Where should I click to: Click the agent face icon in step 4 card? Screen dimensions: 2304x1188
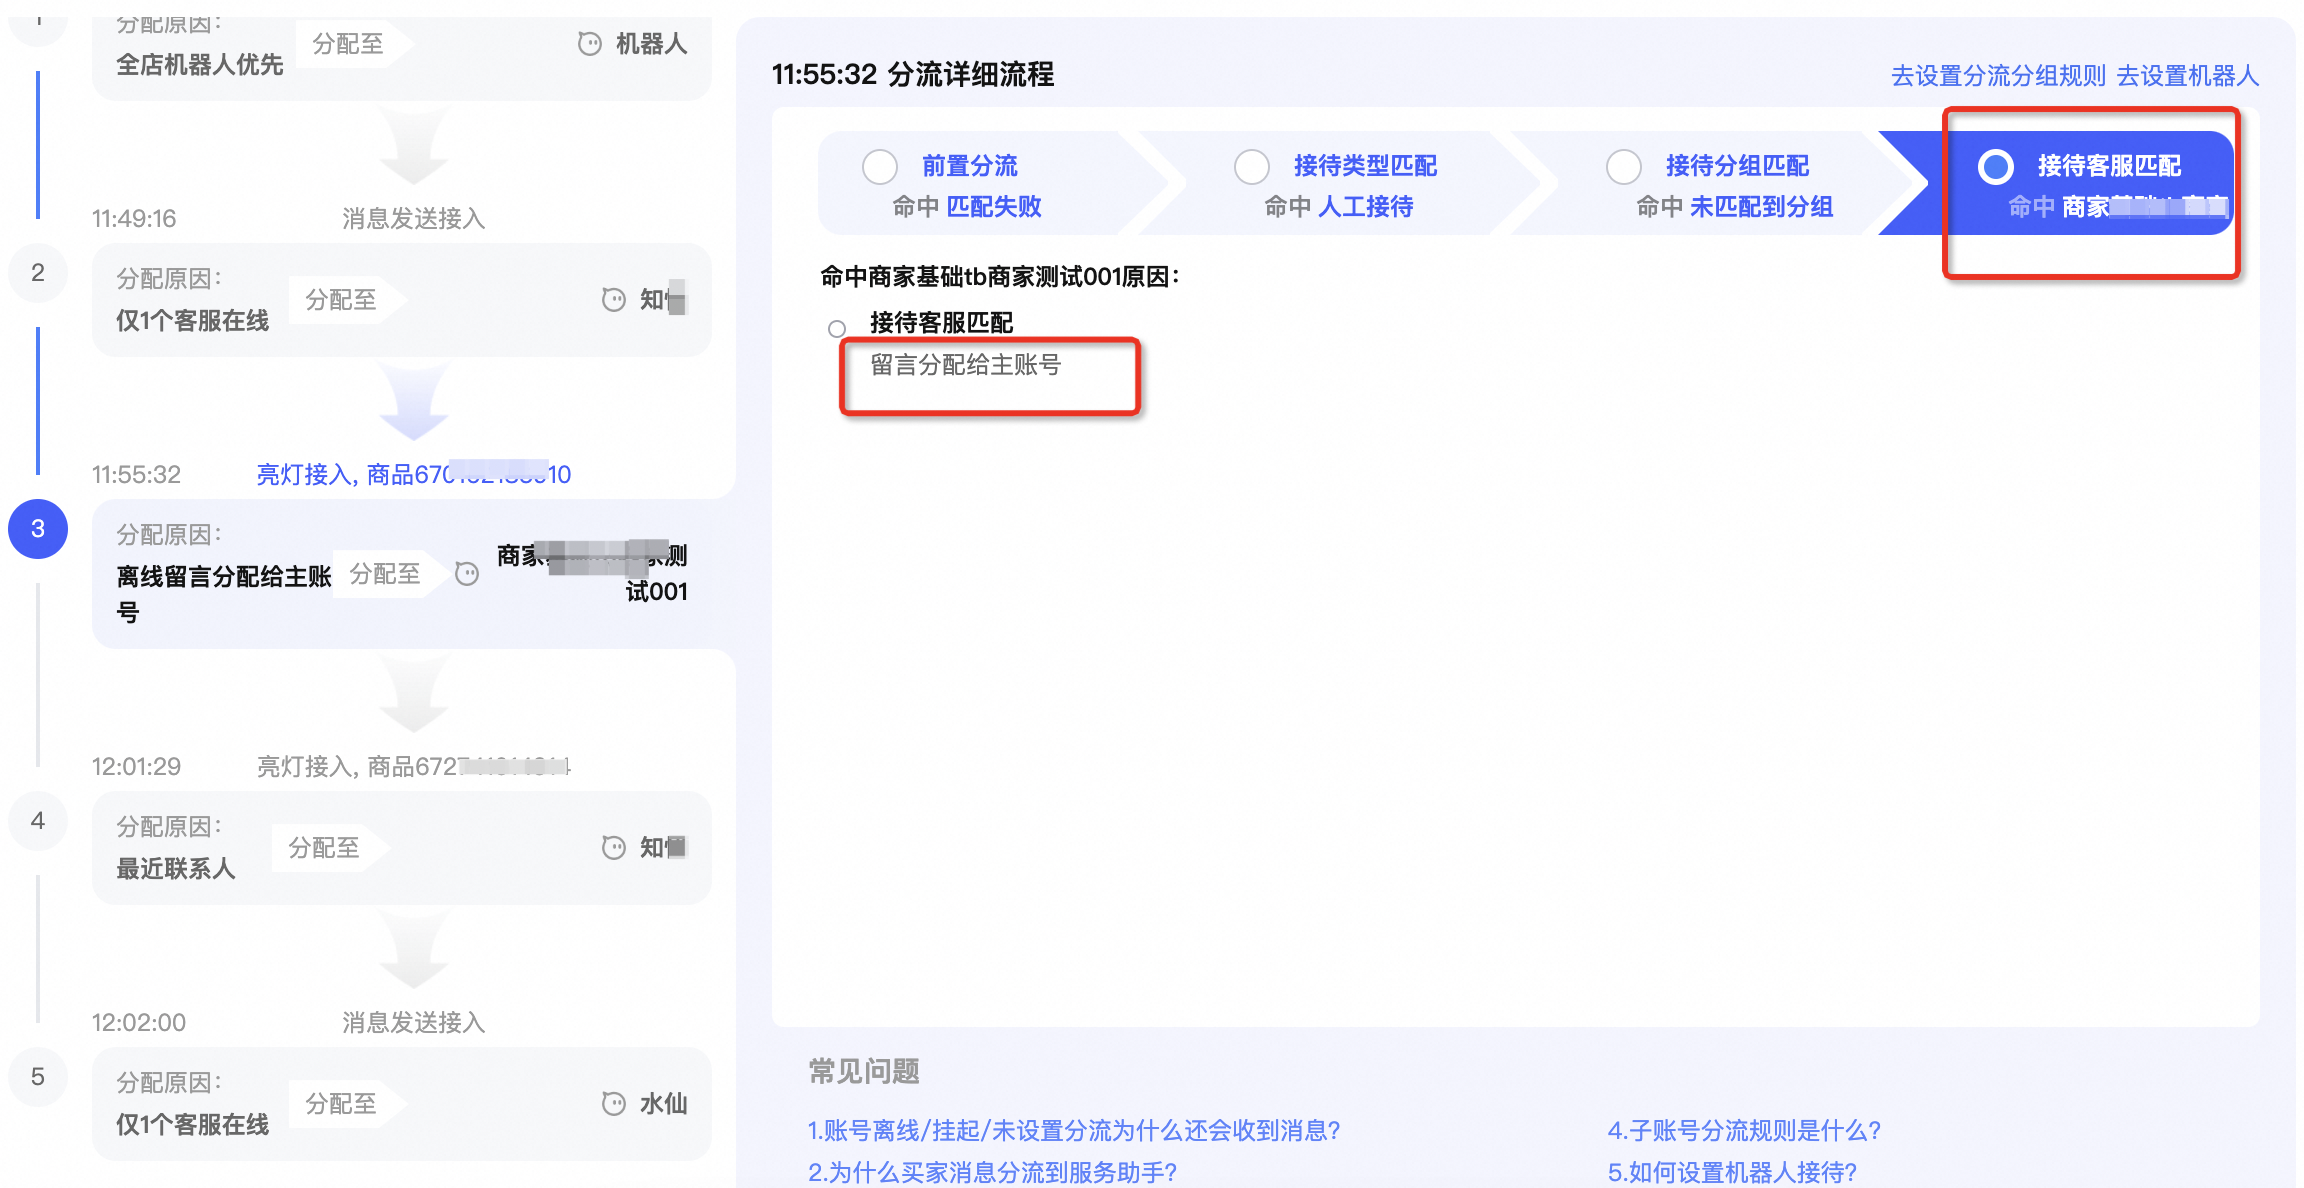click(x=614, y=848)
